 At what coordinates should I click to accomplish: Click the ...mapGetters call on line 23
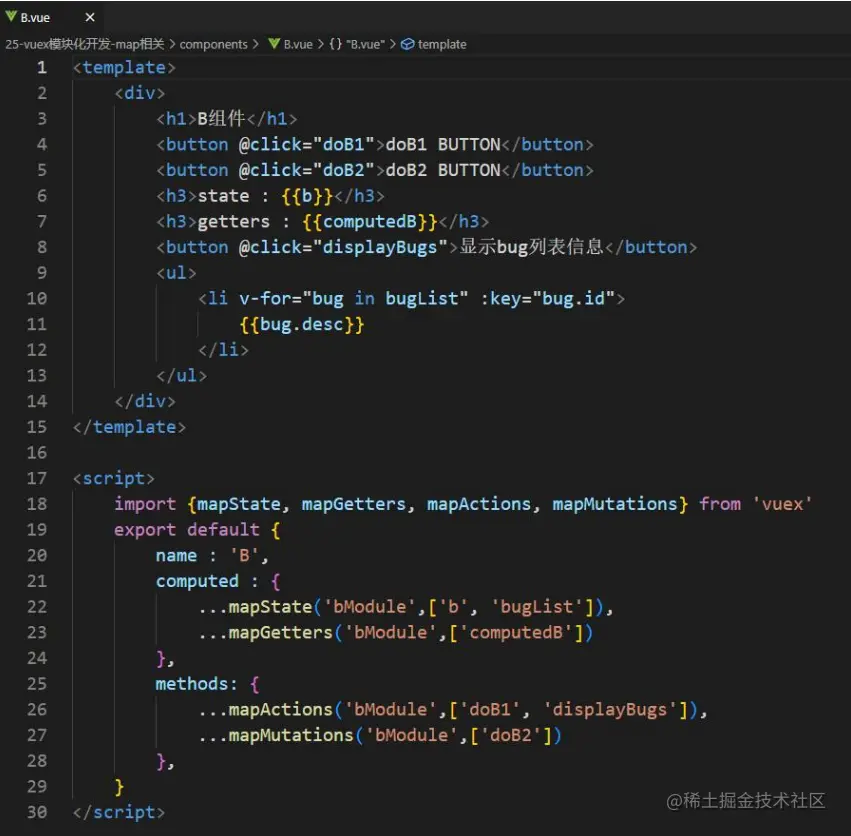(396, 632)
